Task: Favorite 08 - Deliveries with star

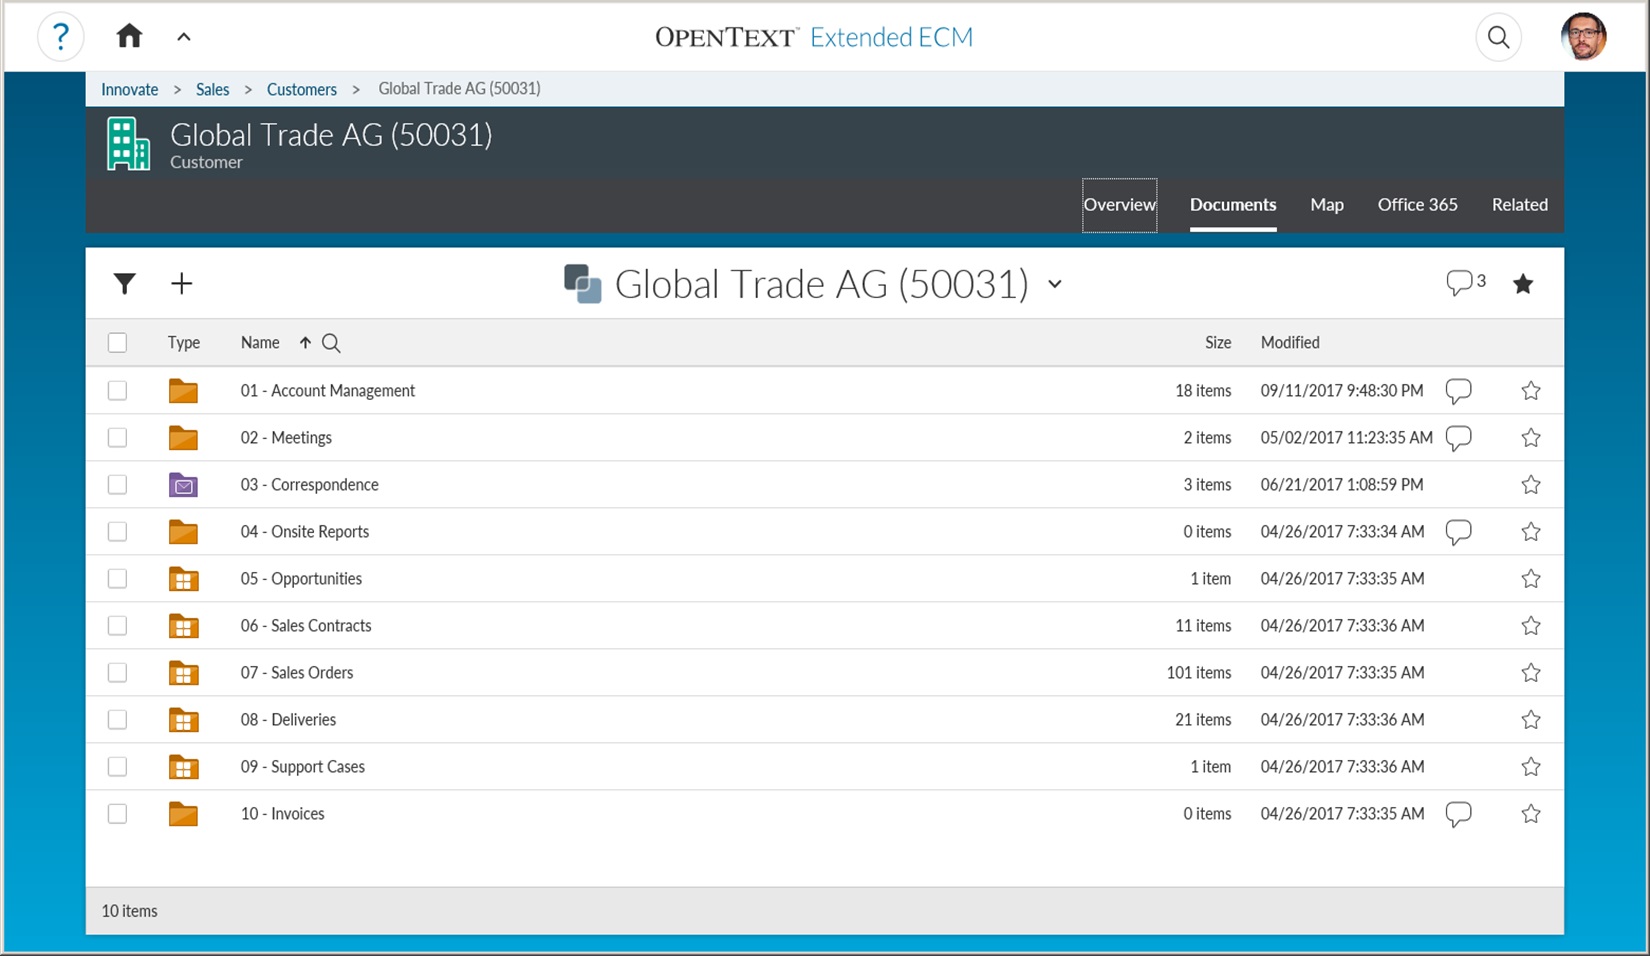Action: tap(1531, 720)
